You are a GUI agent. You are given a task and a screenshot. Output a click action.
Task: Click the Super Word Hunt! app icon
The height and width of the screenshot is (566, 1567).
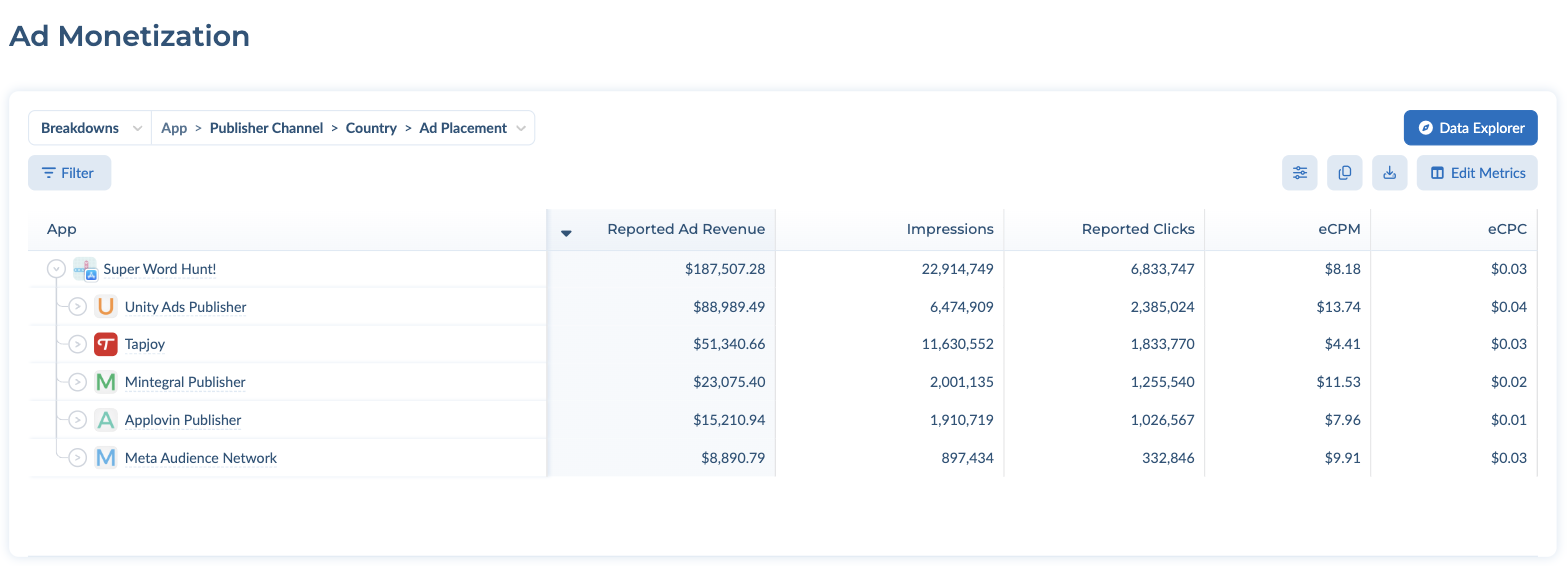(85, 269)
